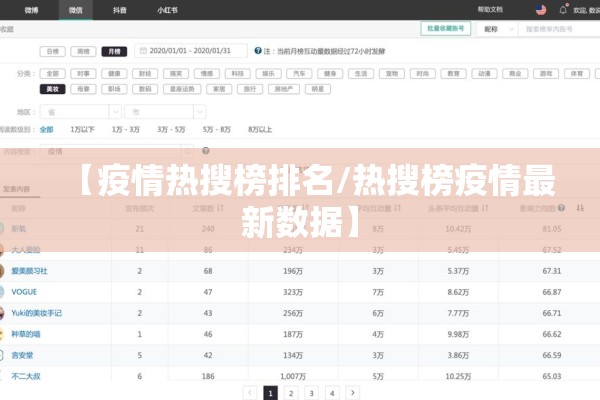The image size is (600, 400).
Task: Filter by the 健康 category
Action: (114, 73)
